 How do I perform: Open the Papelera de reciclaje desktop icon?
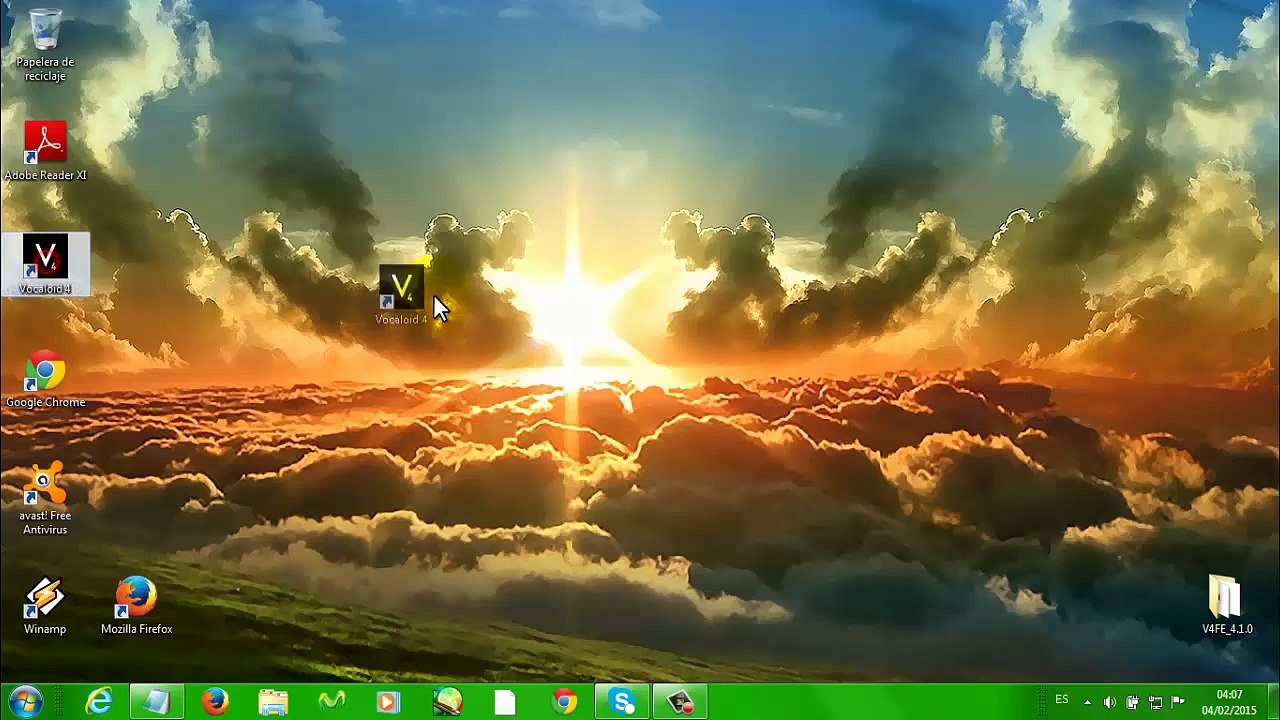click(45, 45)
